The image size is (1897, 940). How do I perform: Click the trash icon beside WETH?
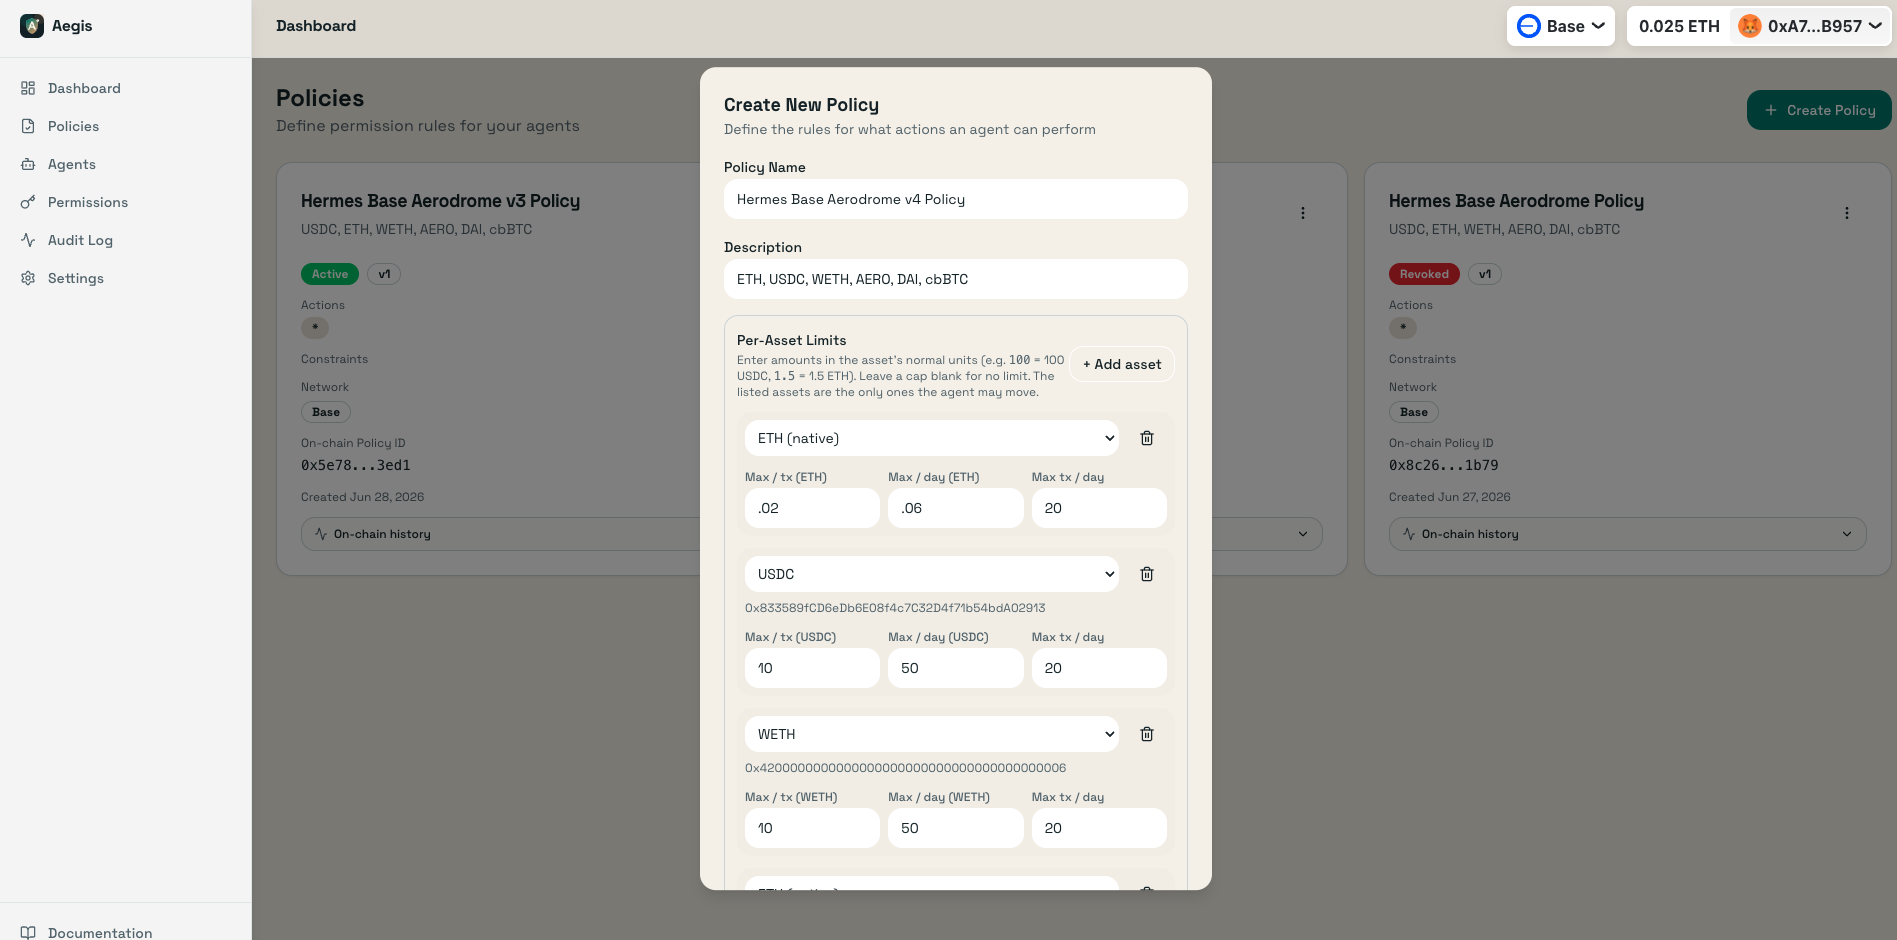1147,734
